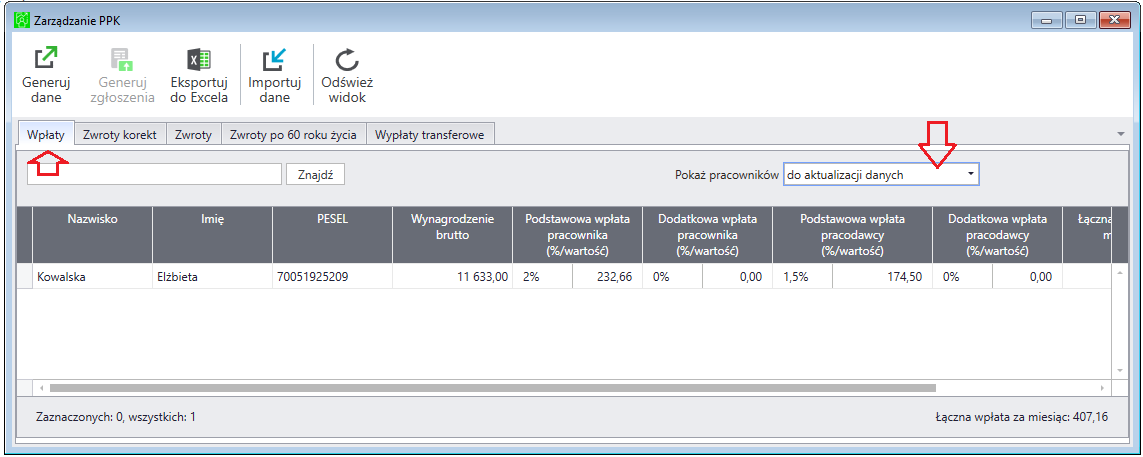Click the Znajdź button
Image resolution: width=1143 pixels, height=457 pixels.
(316, 174)
